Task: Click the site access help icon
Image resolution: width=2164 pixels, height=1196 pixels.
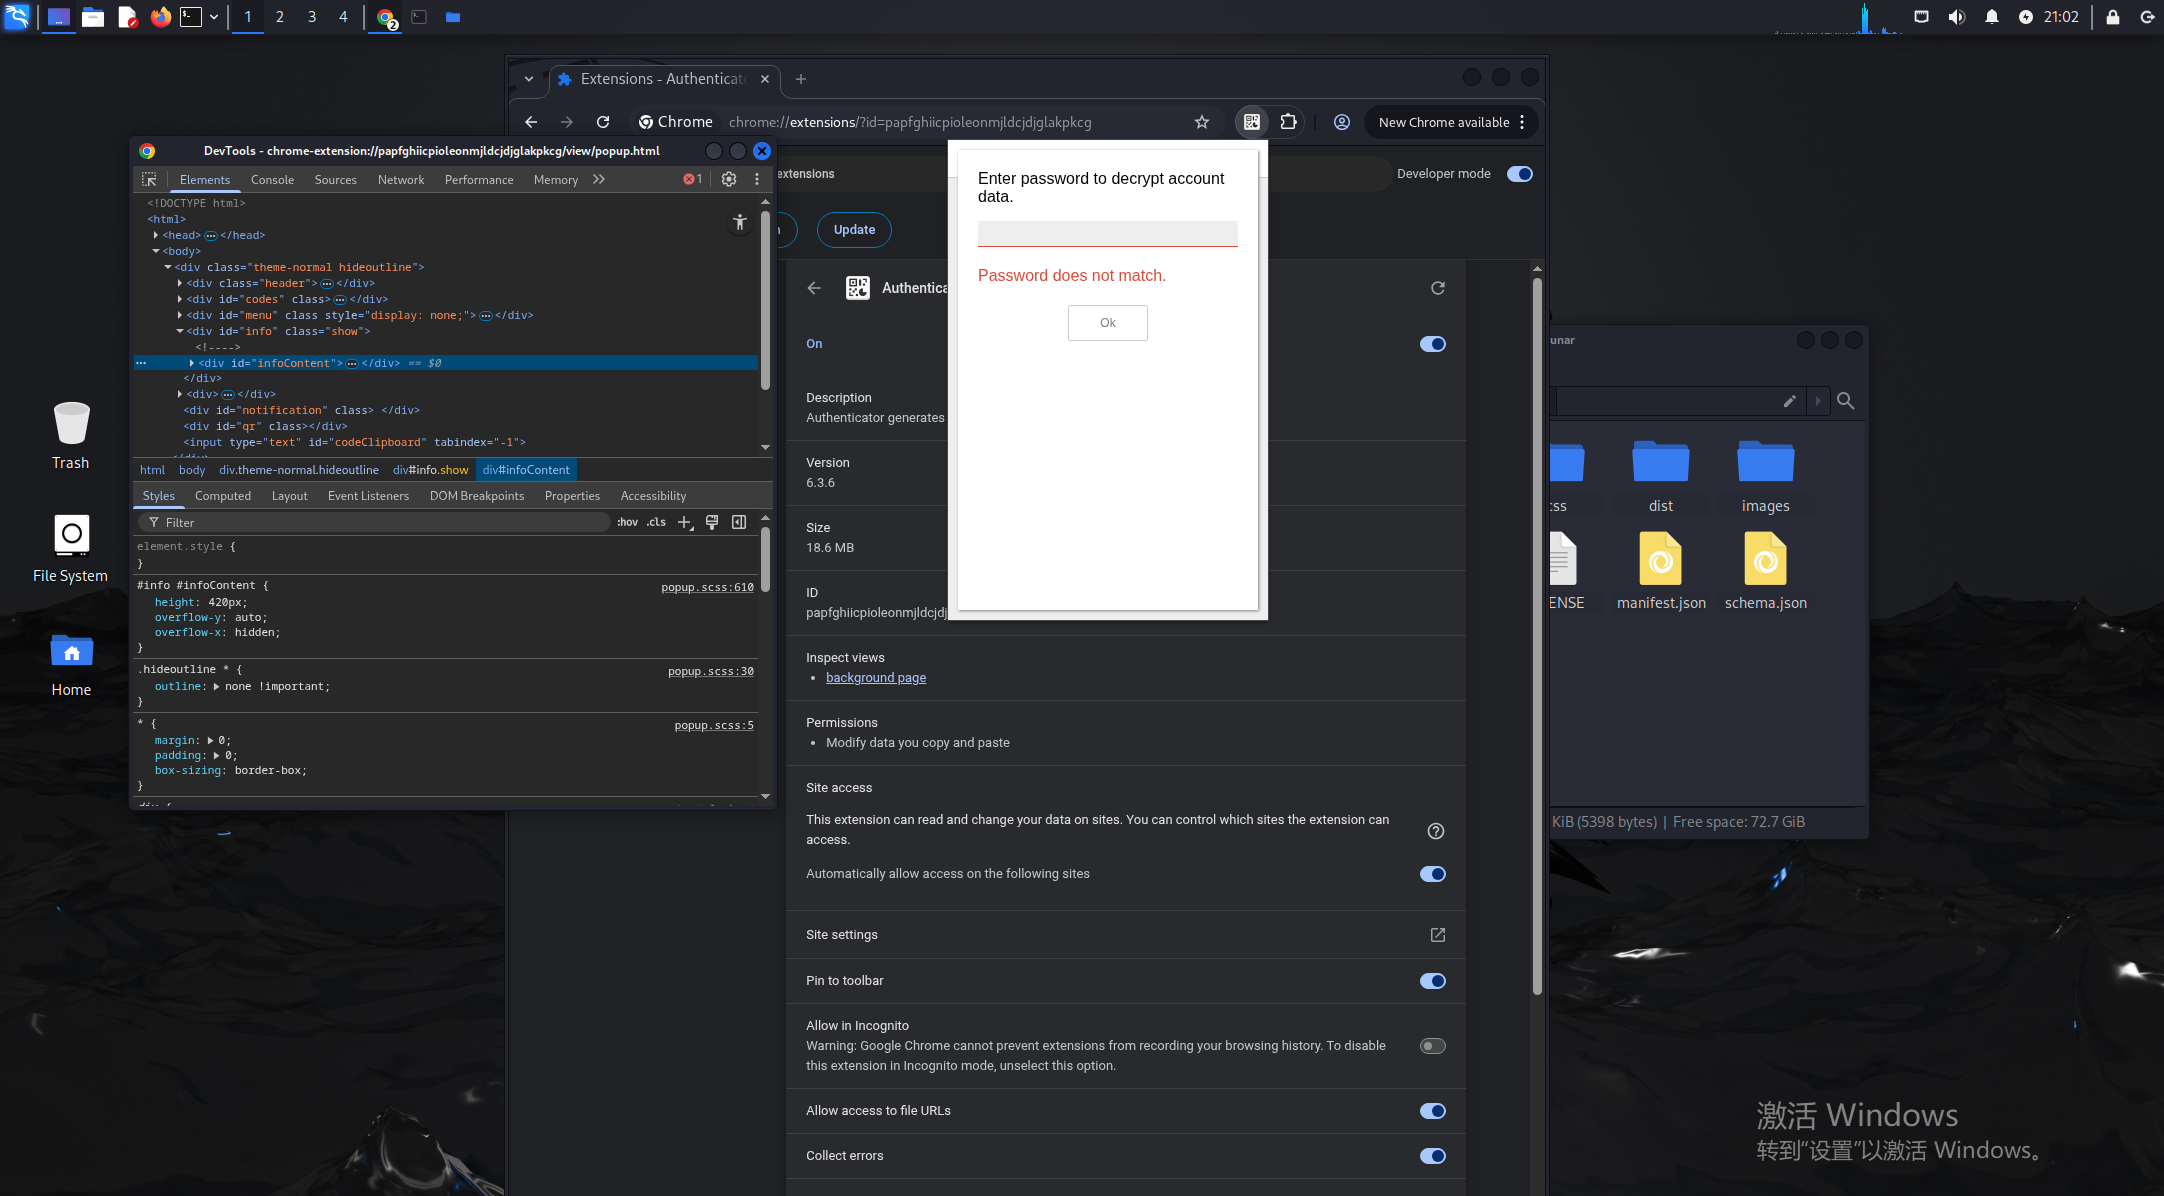Action: point(1435,831)
